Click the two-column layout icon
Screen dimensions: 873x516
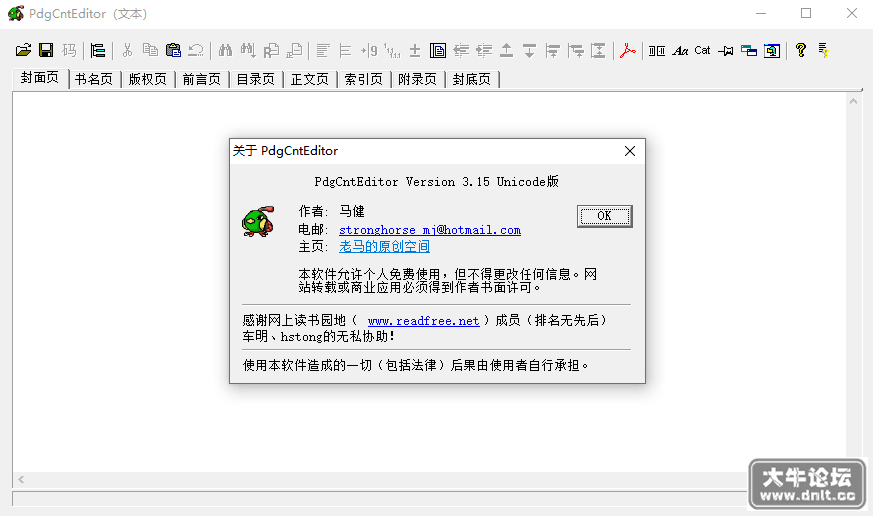point(656,50)
